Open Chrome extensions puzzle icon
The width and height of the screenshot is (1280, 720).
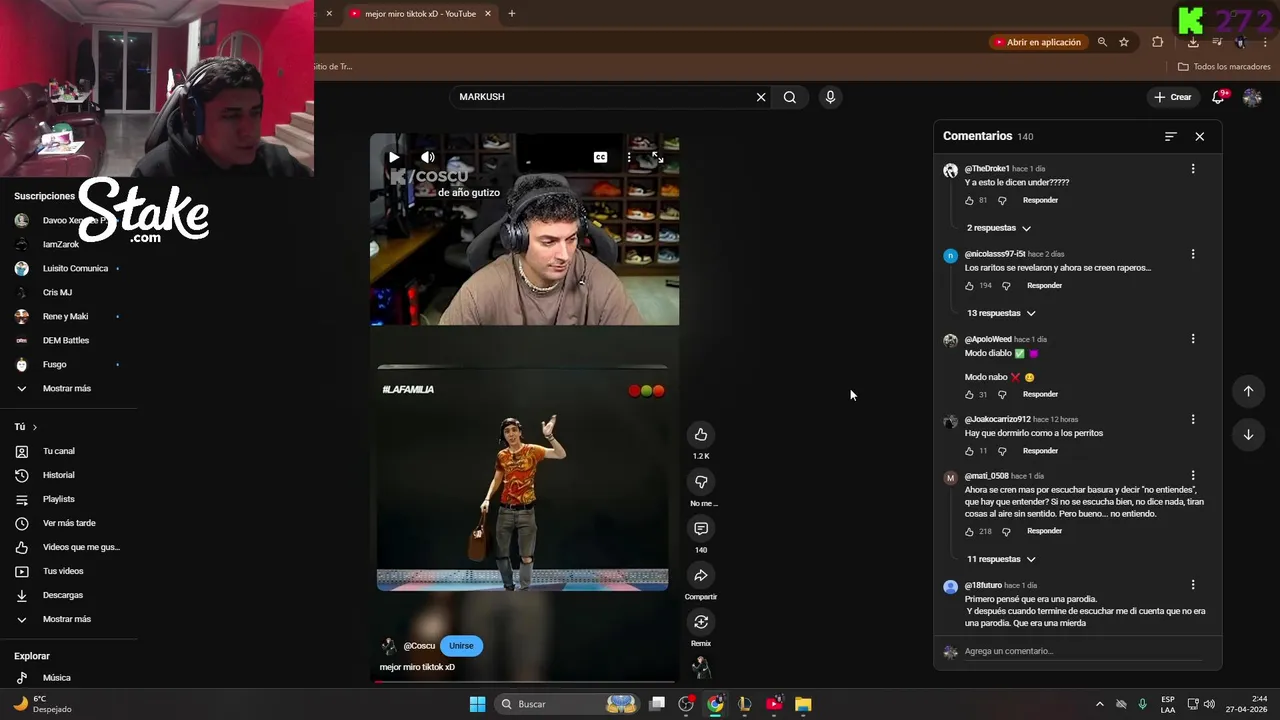1157,42
